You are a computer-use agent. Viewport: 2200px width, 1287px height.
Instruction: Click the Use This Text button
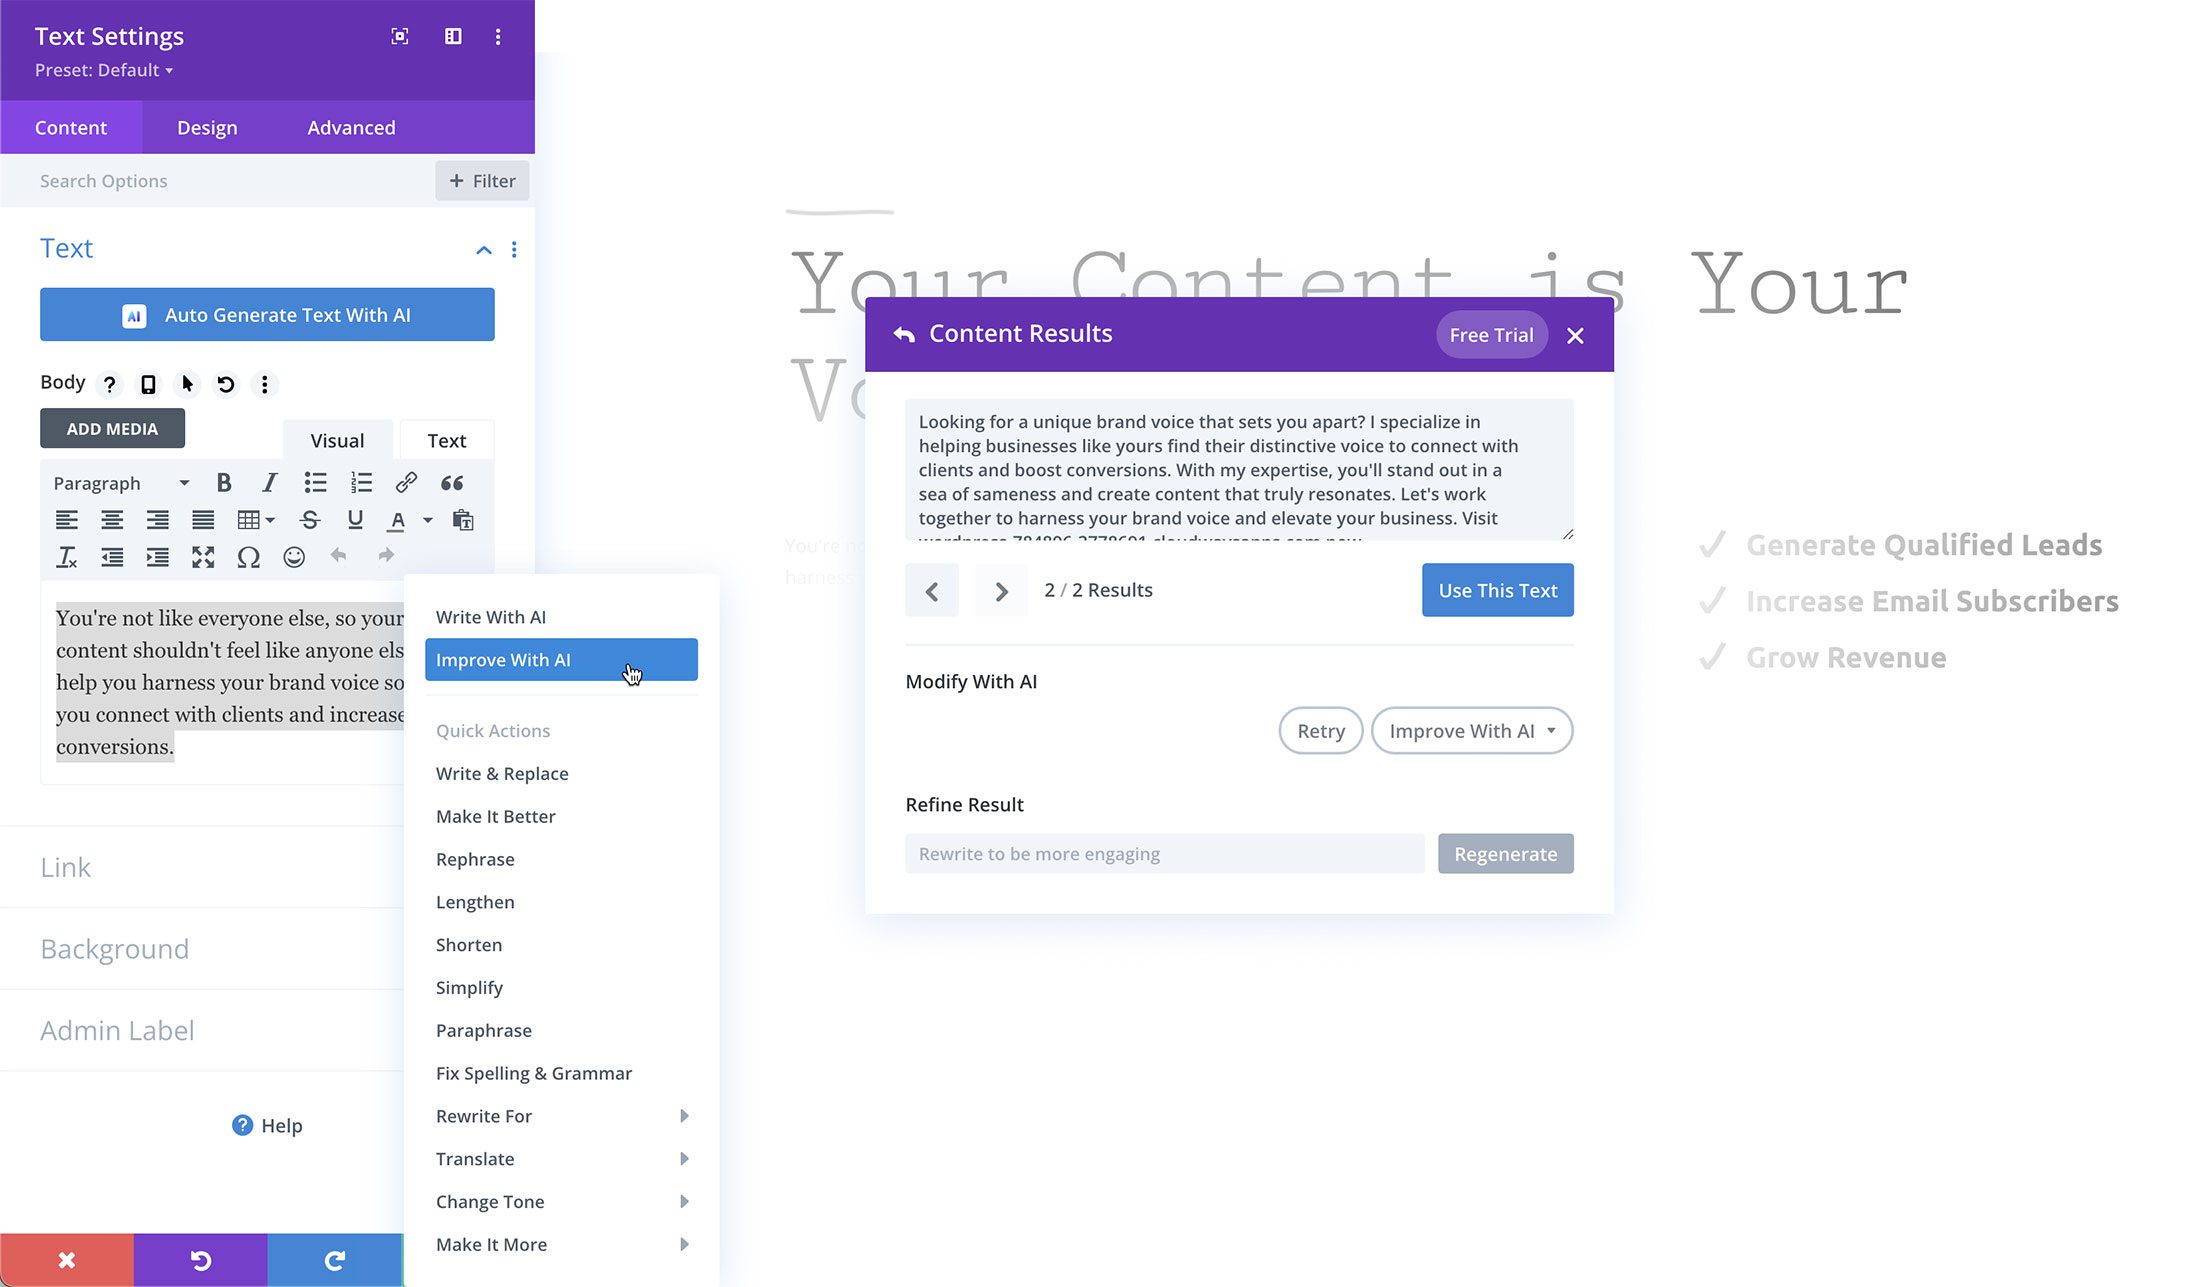1497,590
